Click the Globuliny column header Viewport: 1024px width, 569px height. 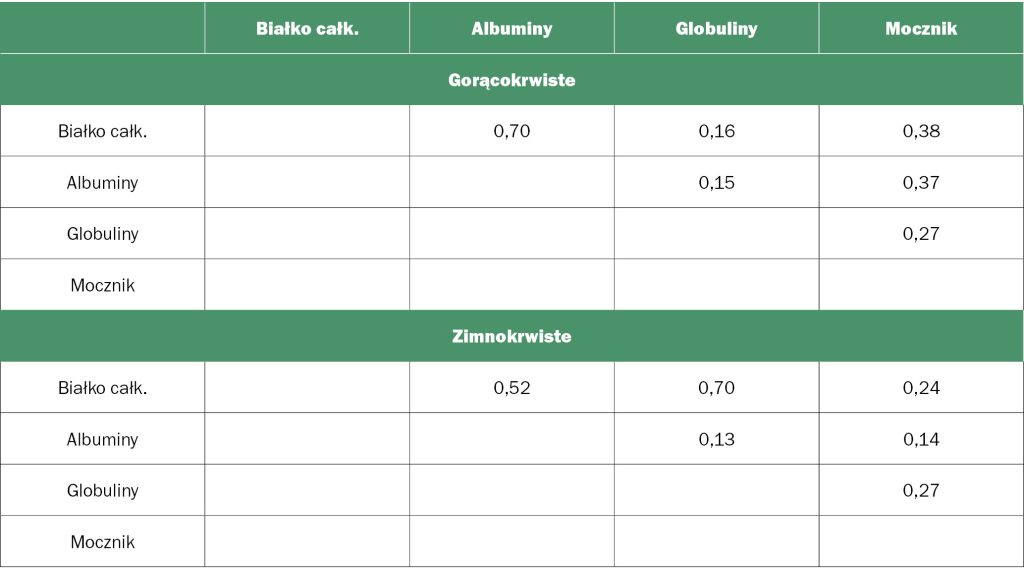716,28
